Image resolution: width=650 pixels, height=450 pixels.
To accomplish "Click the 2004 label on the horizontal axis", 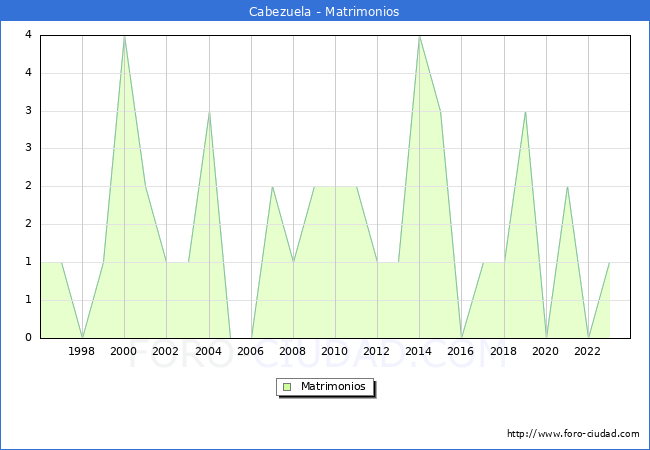I will click(x=209, y=351).
